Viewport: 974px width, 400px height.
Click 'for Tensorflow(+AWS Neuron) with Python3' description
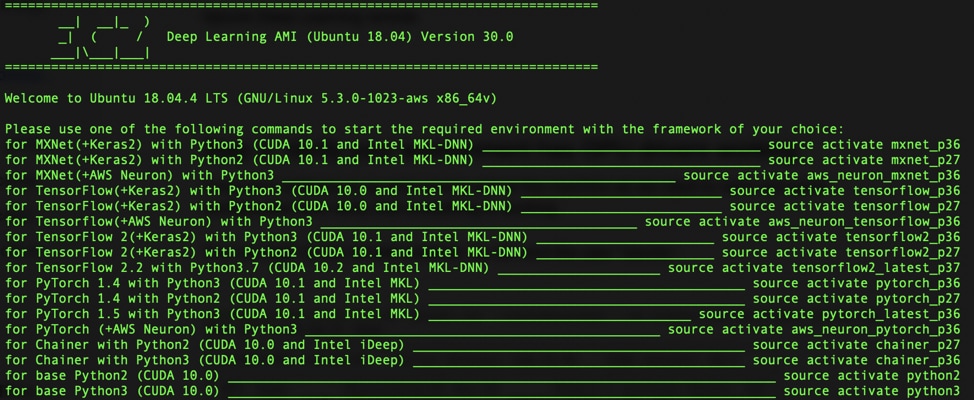(x=158, y=222)
